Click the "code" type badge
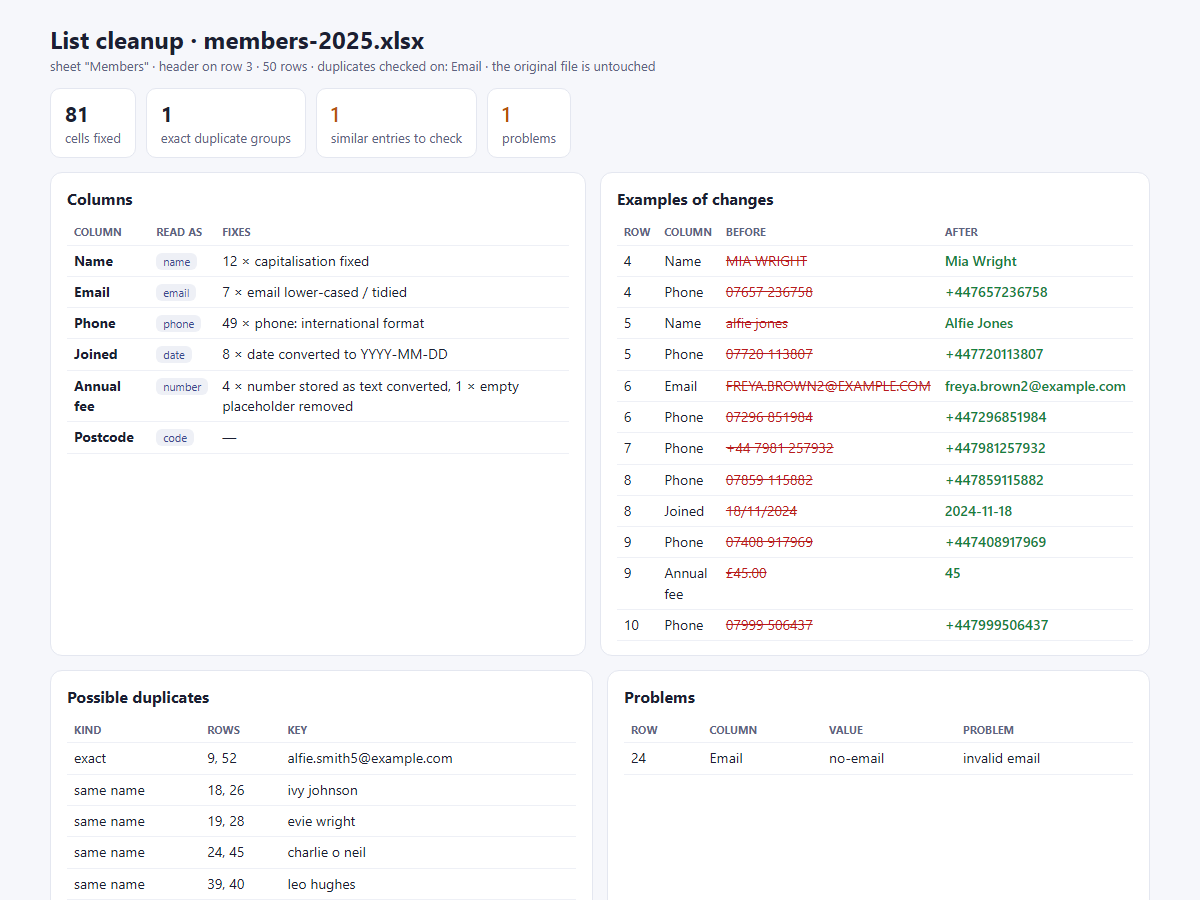The width and height of the screenshot is (1200, 900). [175, 438]
